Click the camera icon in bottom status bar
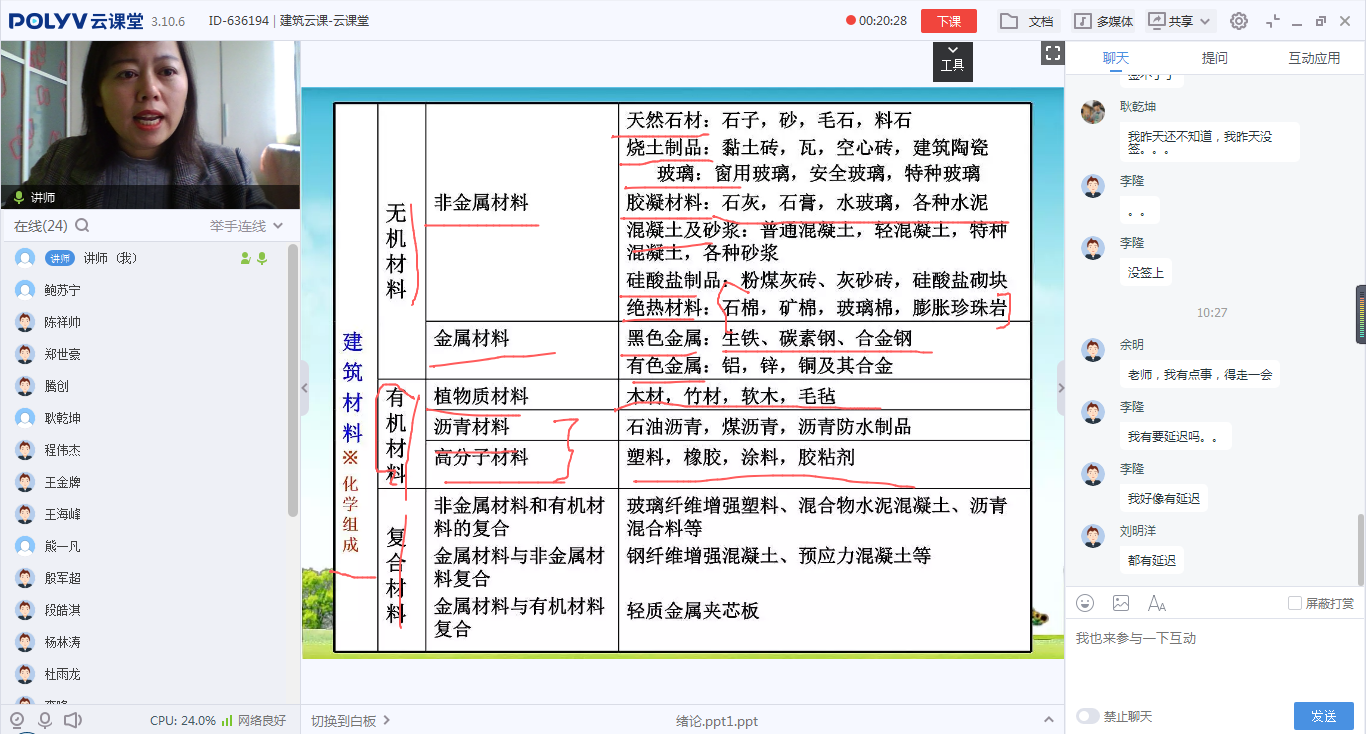The height and width of the screenshot is (734, 1366). (16, 720)
